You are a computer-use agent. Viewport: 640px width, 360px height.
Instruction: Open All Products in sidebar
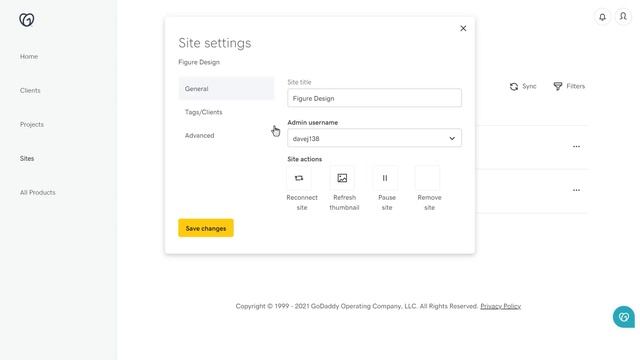tap(38, 192)
